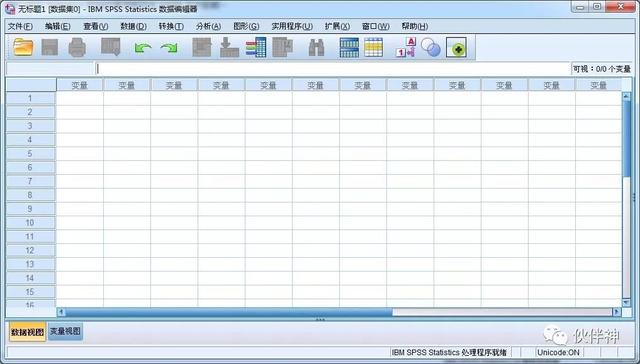
Task: Click the binoculars Find icon
Action: 316,48
